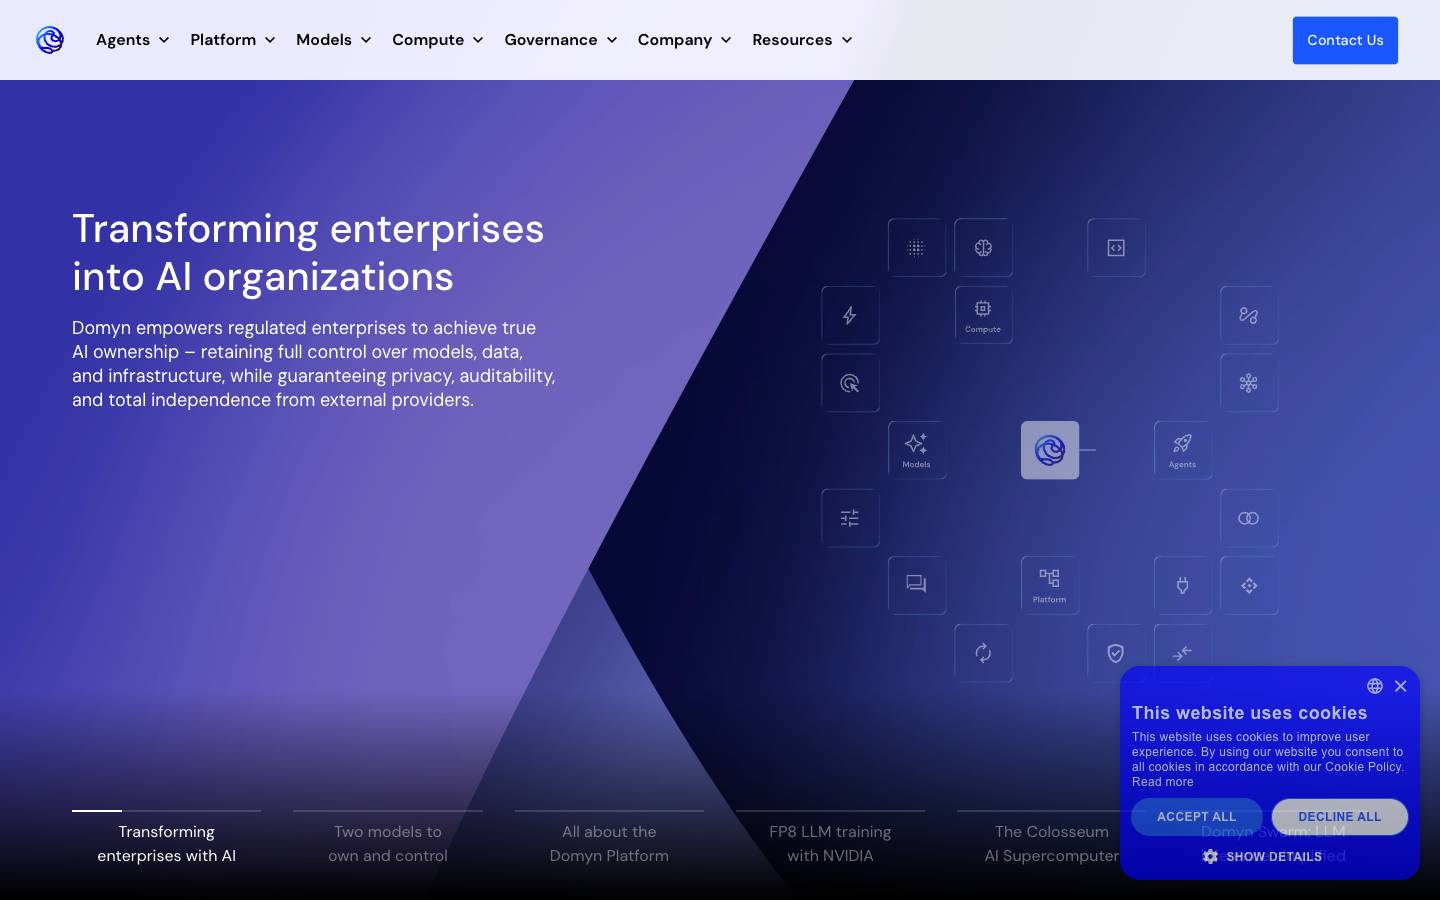The image size is (1440, 900).
Task: Expand the Governance navigation dropdown
Action: [561, 40]
